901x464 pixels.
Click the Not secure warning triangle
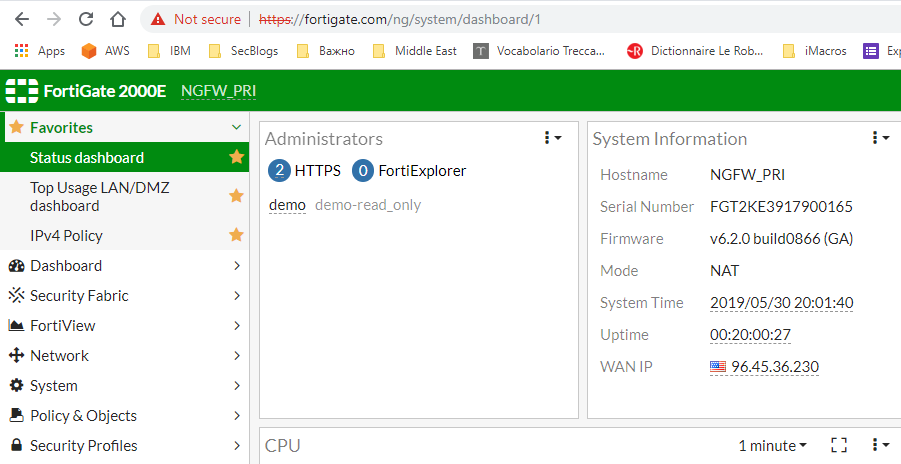coord(157,20)
